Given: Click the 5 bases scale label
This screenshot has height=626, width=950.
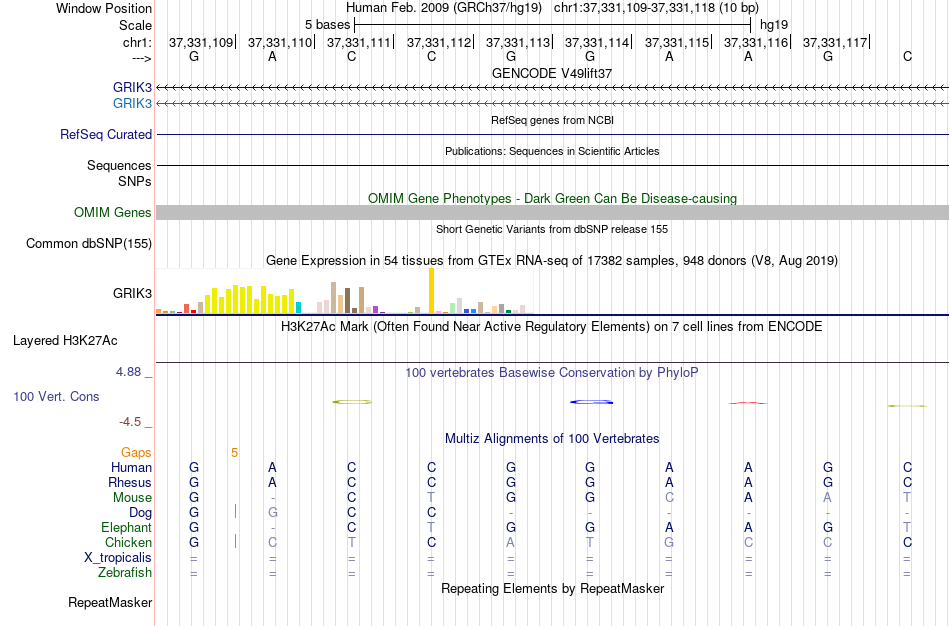Looking at the screenshot, I should tap(327, 25).
